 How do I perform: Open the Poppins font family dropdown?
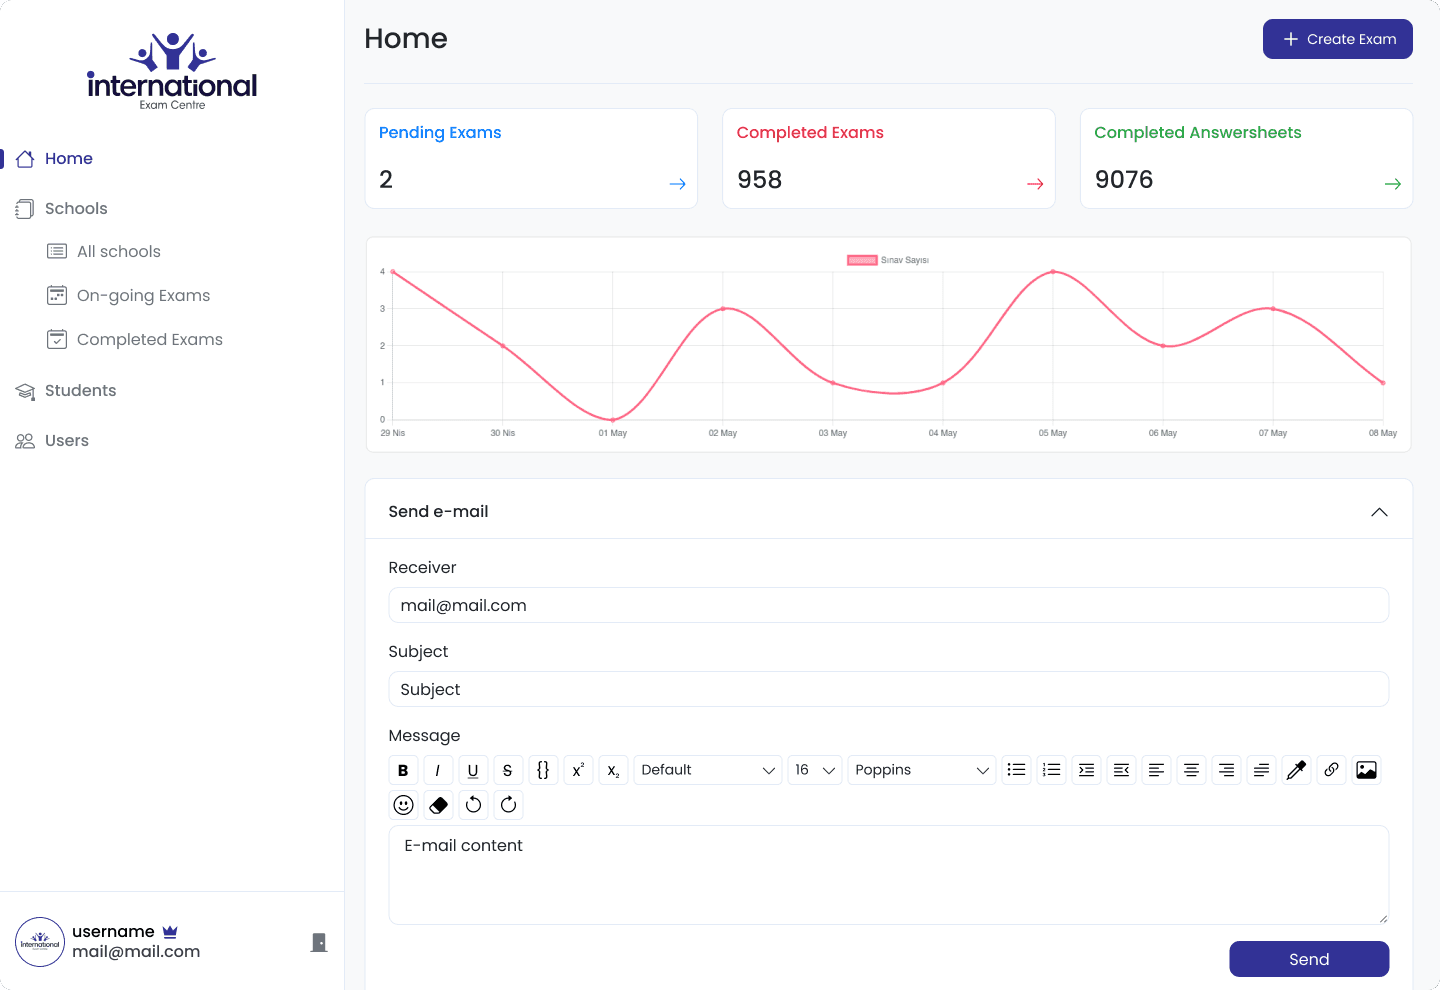point(922,770)
